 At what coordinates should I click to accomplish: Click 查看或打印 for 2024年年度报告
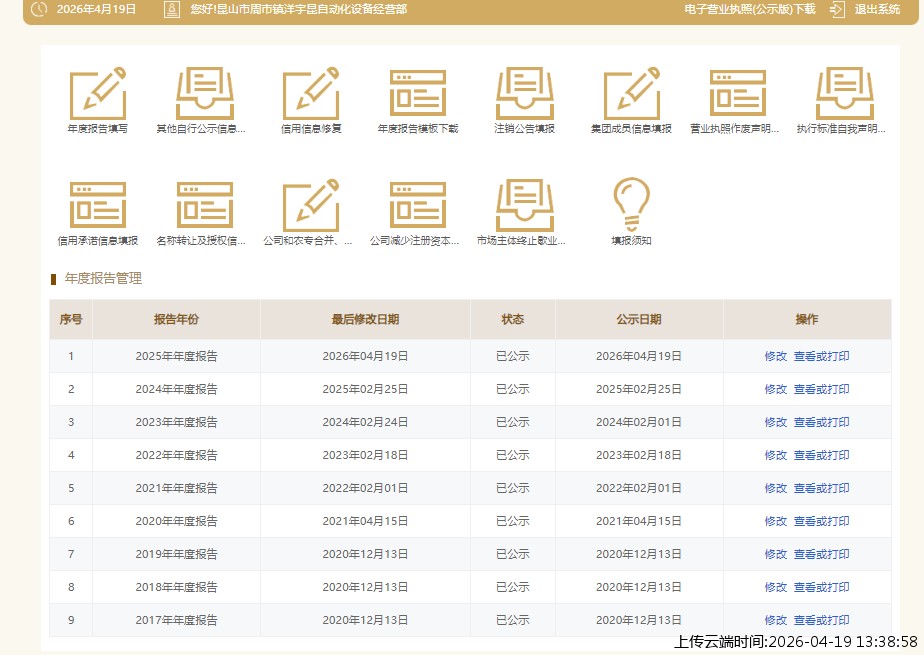821,389
